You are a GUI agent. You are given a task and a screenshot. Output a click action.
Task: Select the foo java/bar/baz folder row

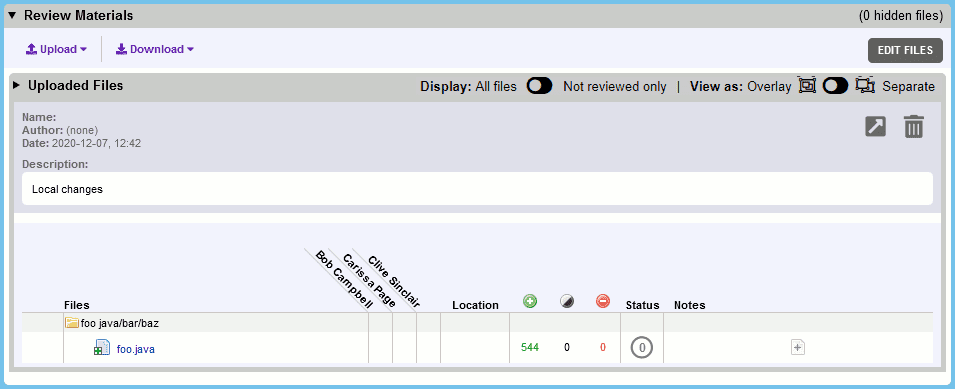(477, 323)
